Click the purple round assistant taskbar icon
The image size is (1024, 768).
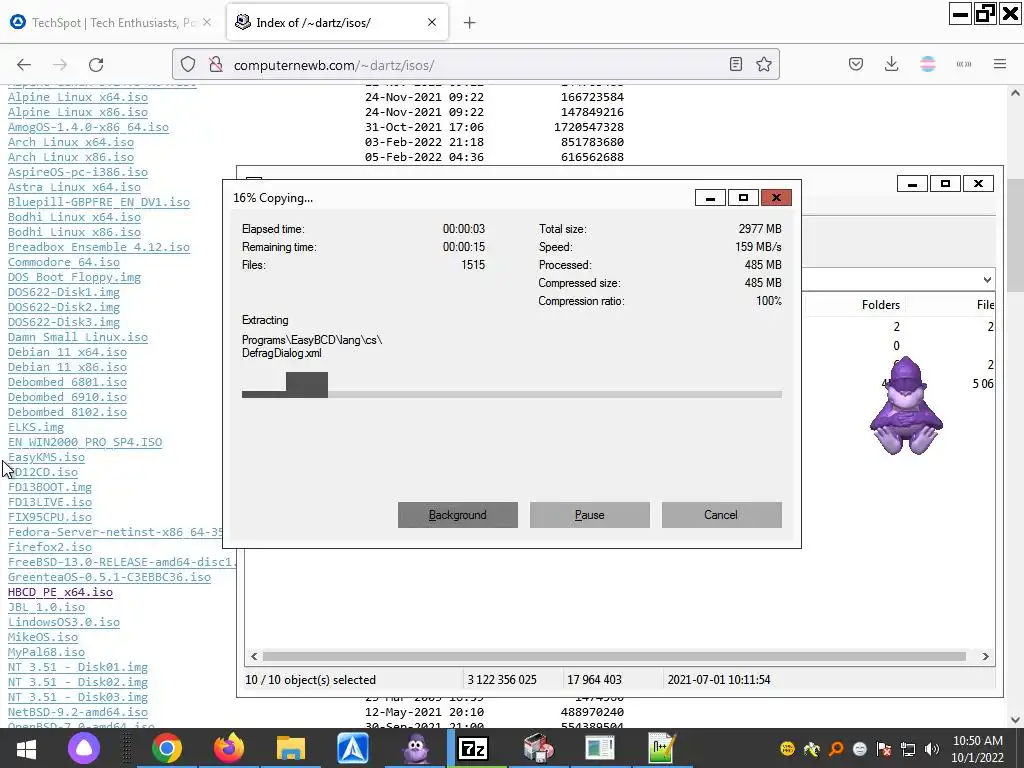click(84, 748)
